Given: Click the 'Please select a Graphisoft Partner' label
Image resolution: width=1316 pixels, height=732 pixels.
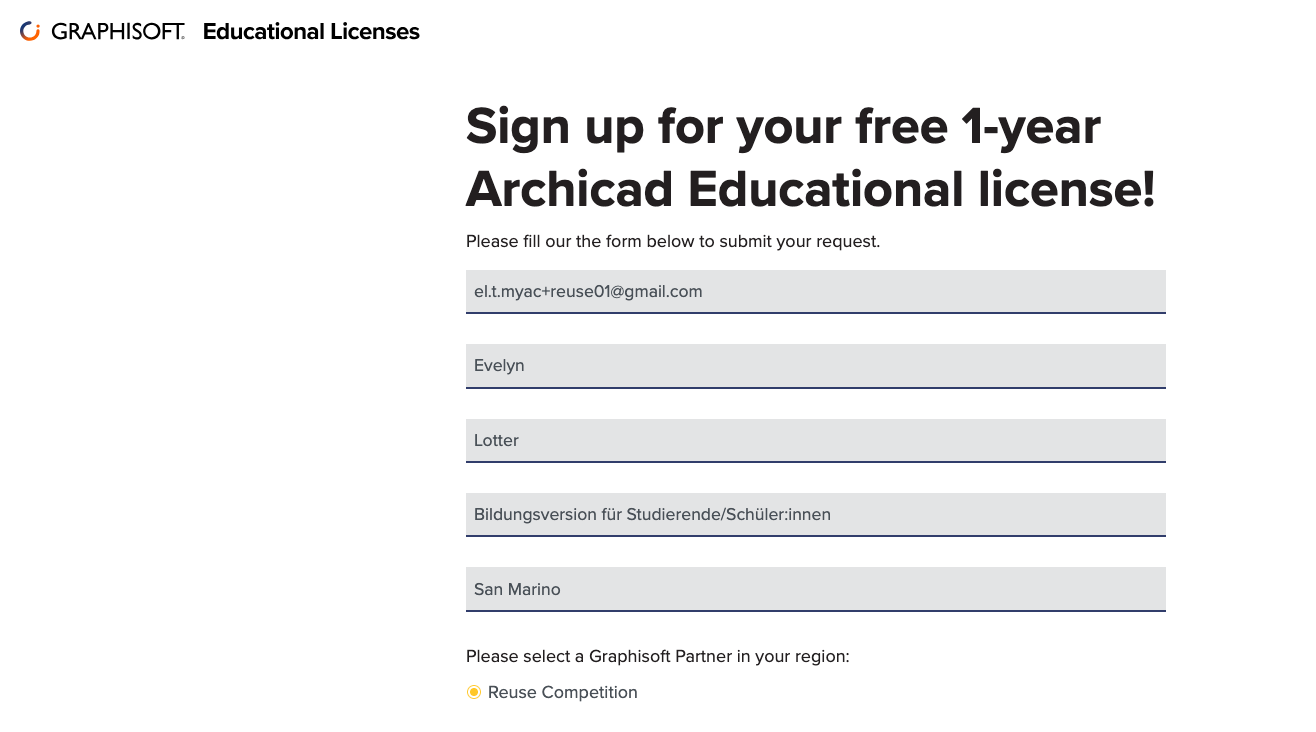Looking at the screenshot, I should [657, 657].
